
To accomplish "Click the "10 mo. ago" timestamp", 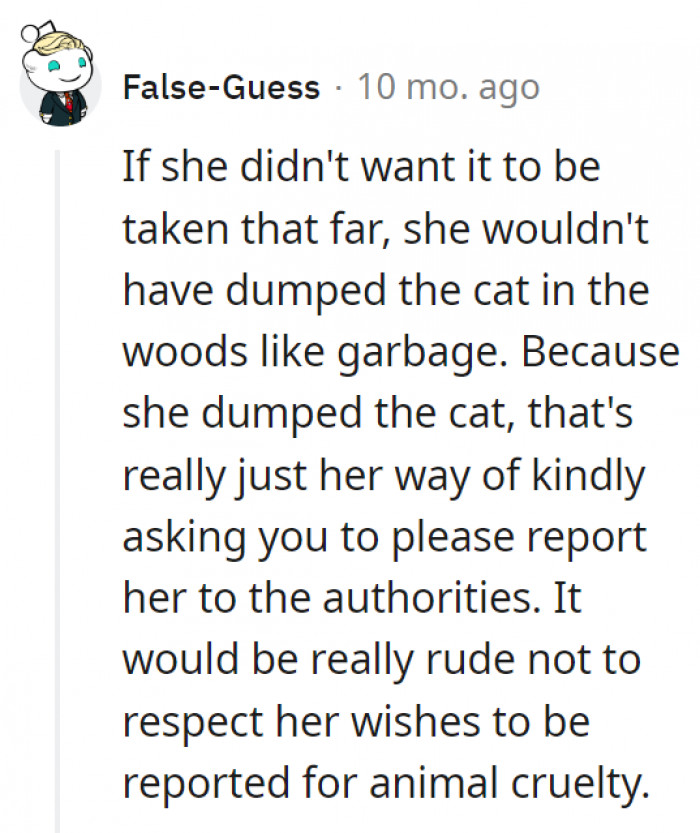I will pos(448,87).
